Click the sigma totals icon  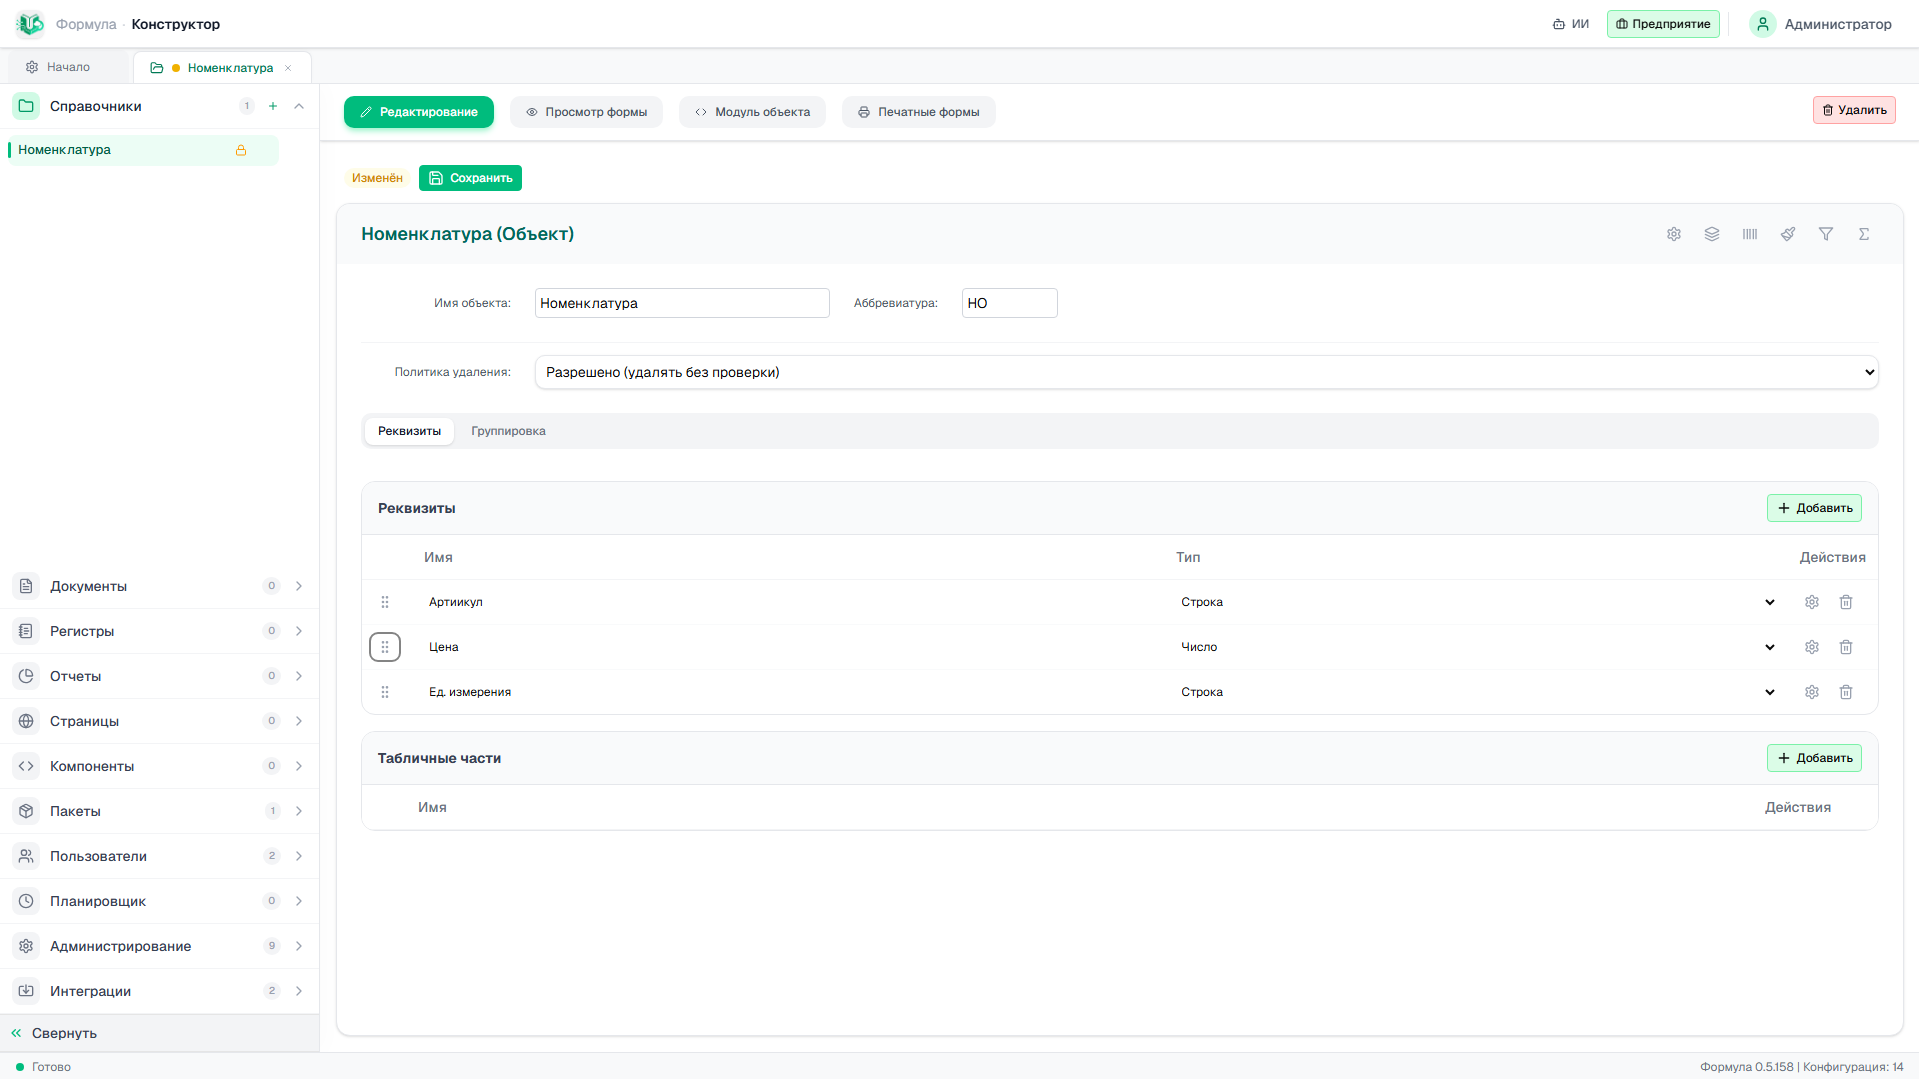click(x=1864, y=234)
